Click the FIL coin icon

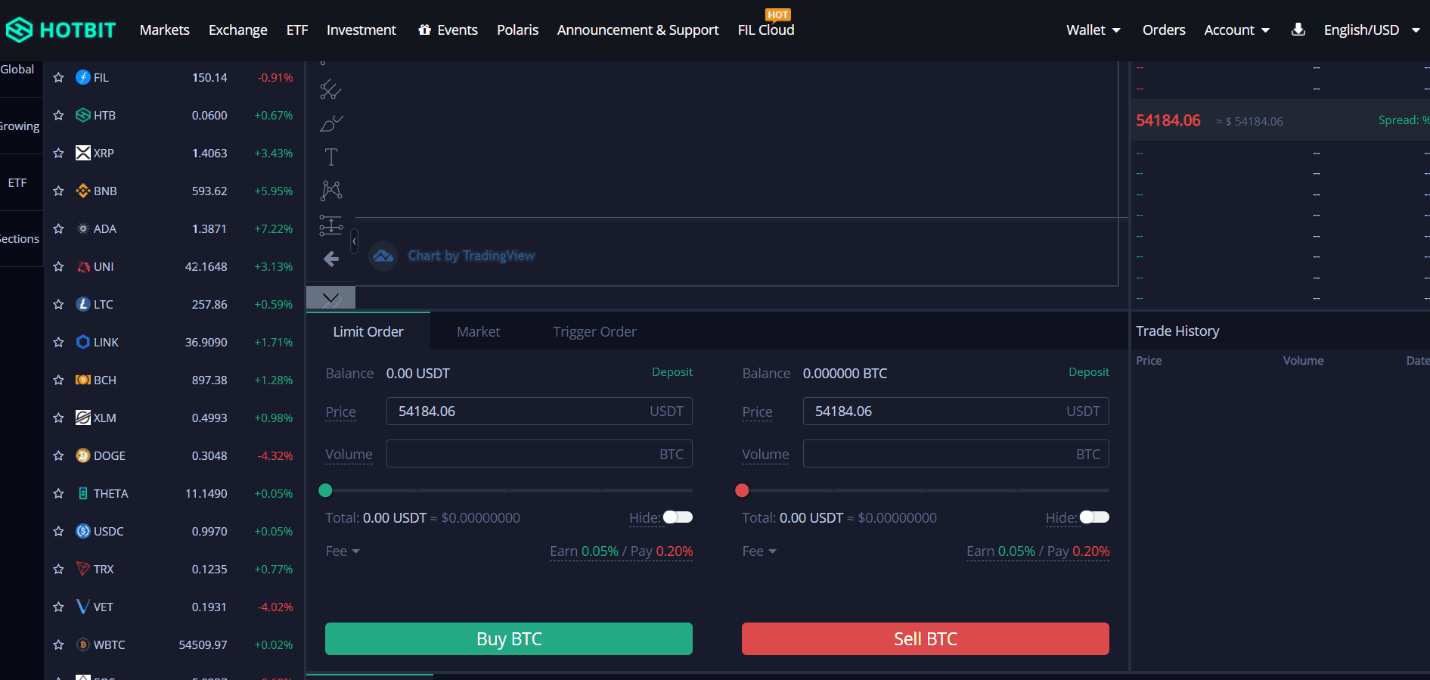click(83, 77)
